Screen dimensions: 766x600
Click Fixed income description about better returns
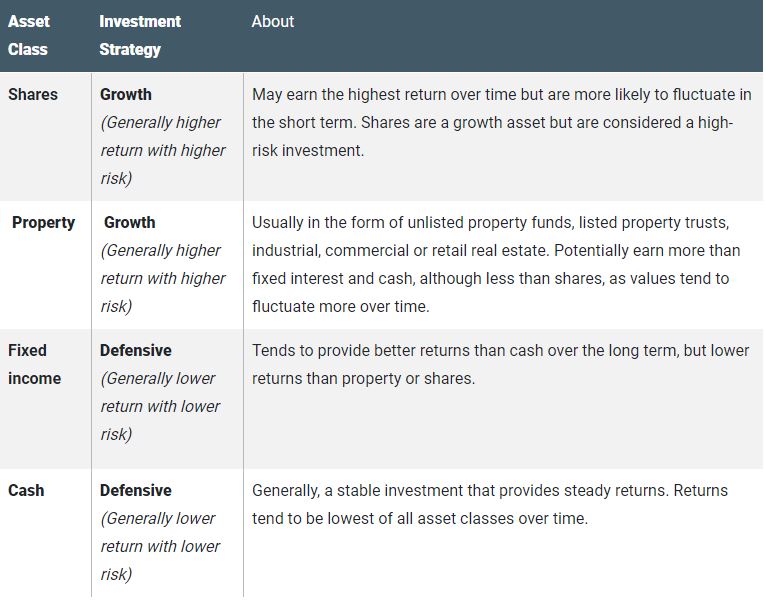[x=500, y=364]
